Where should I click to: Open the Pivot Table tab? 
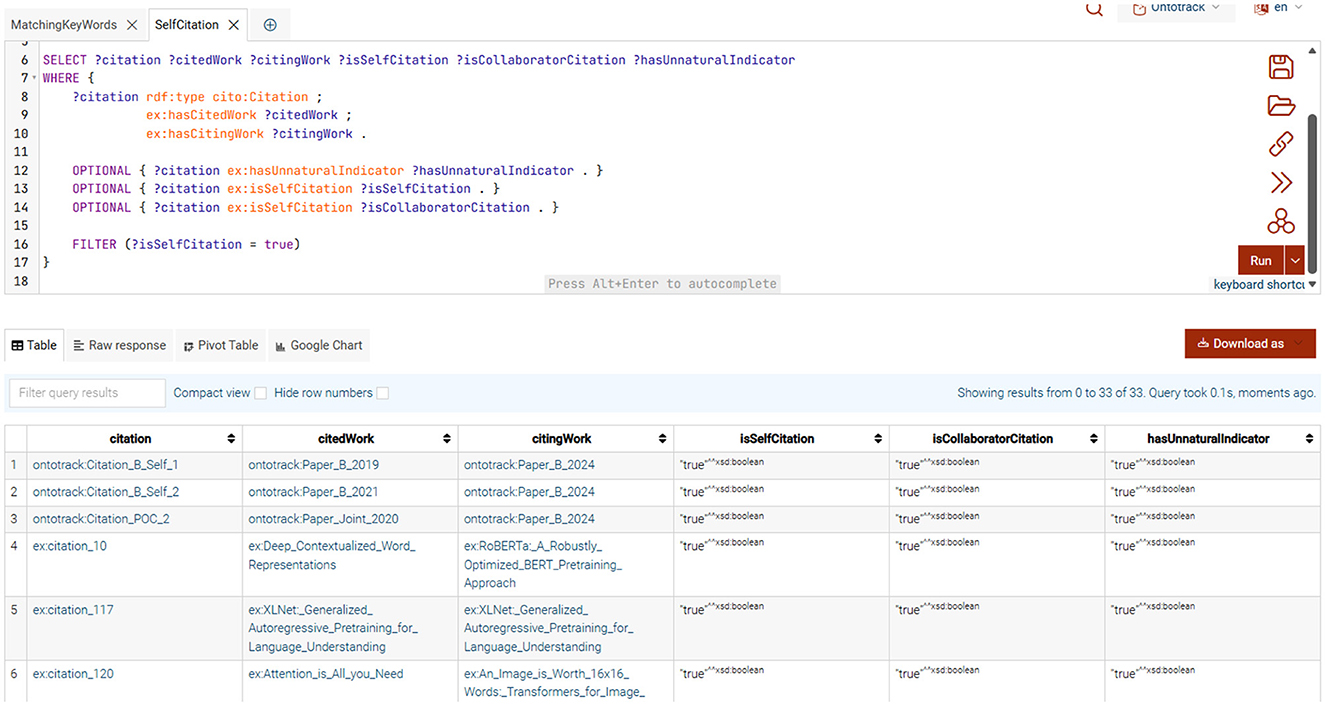point(219,345)
